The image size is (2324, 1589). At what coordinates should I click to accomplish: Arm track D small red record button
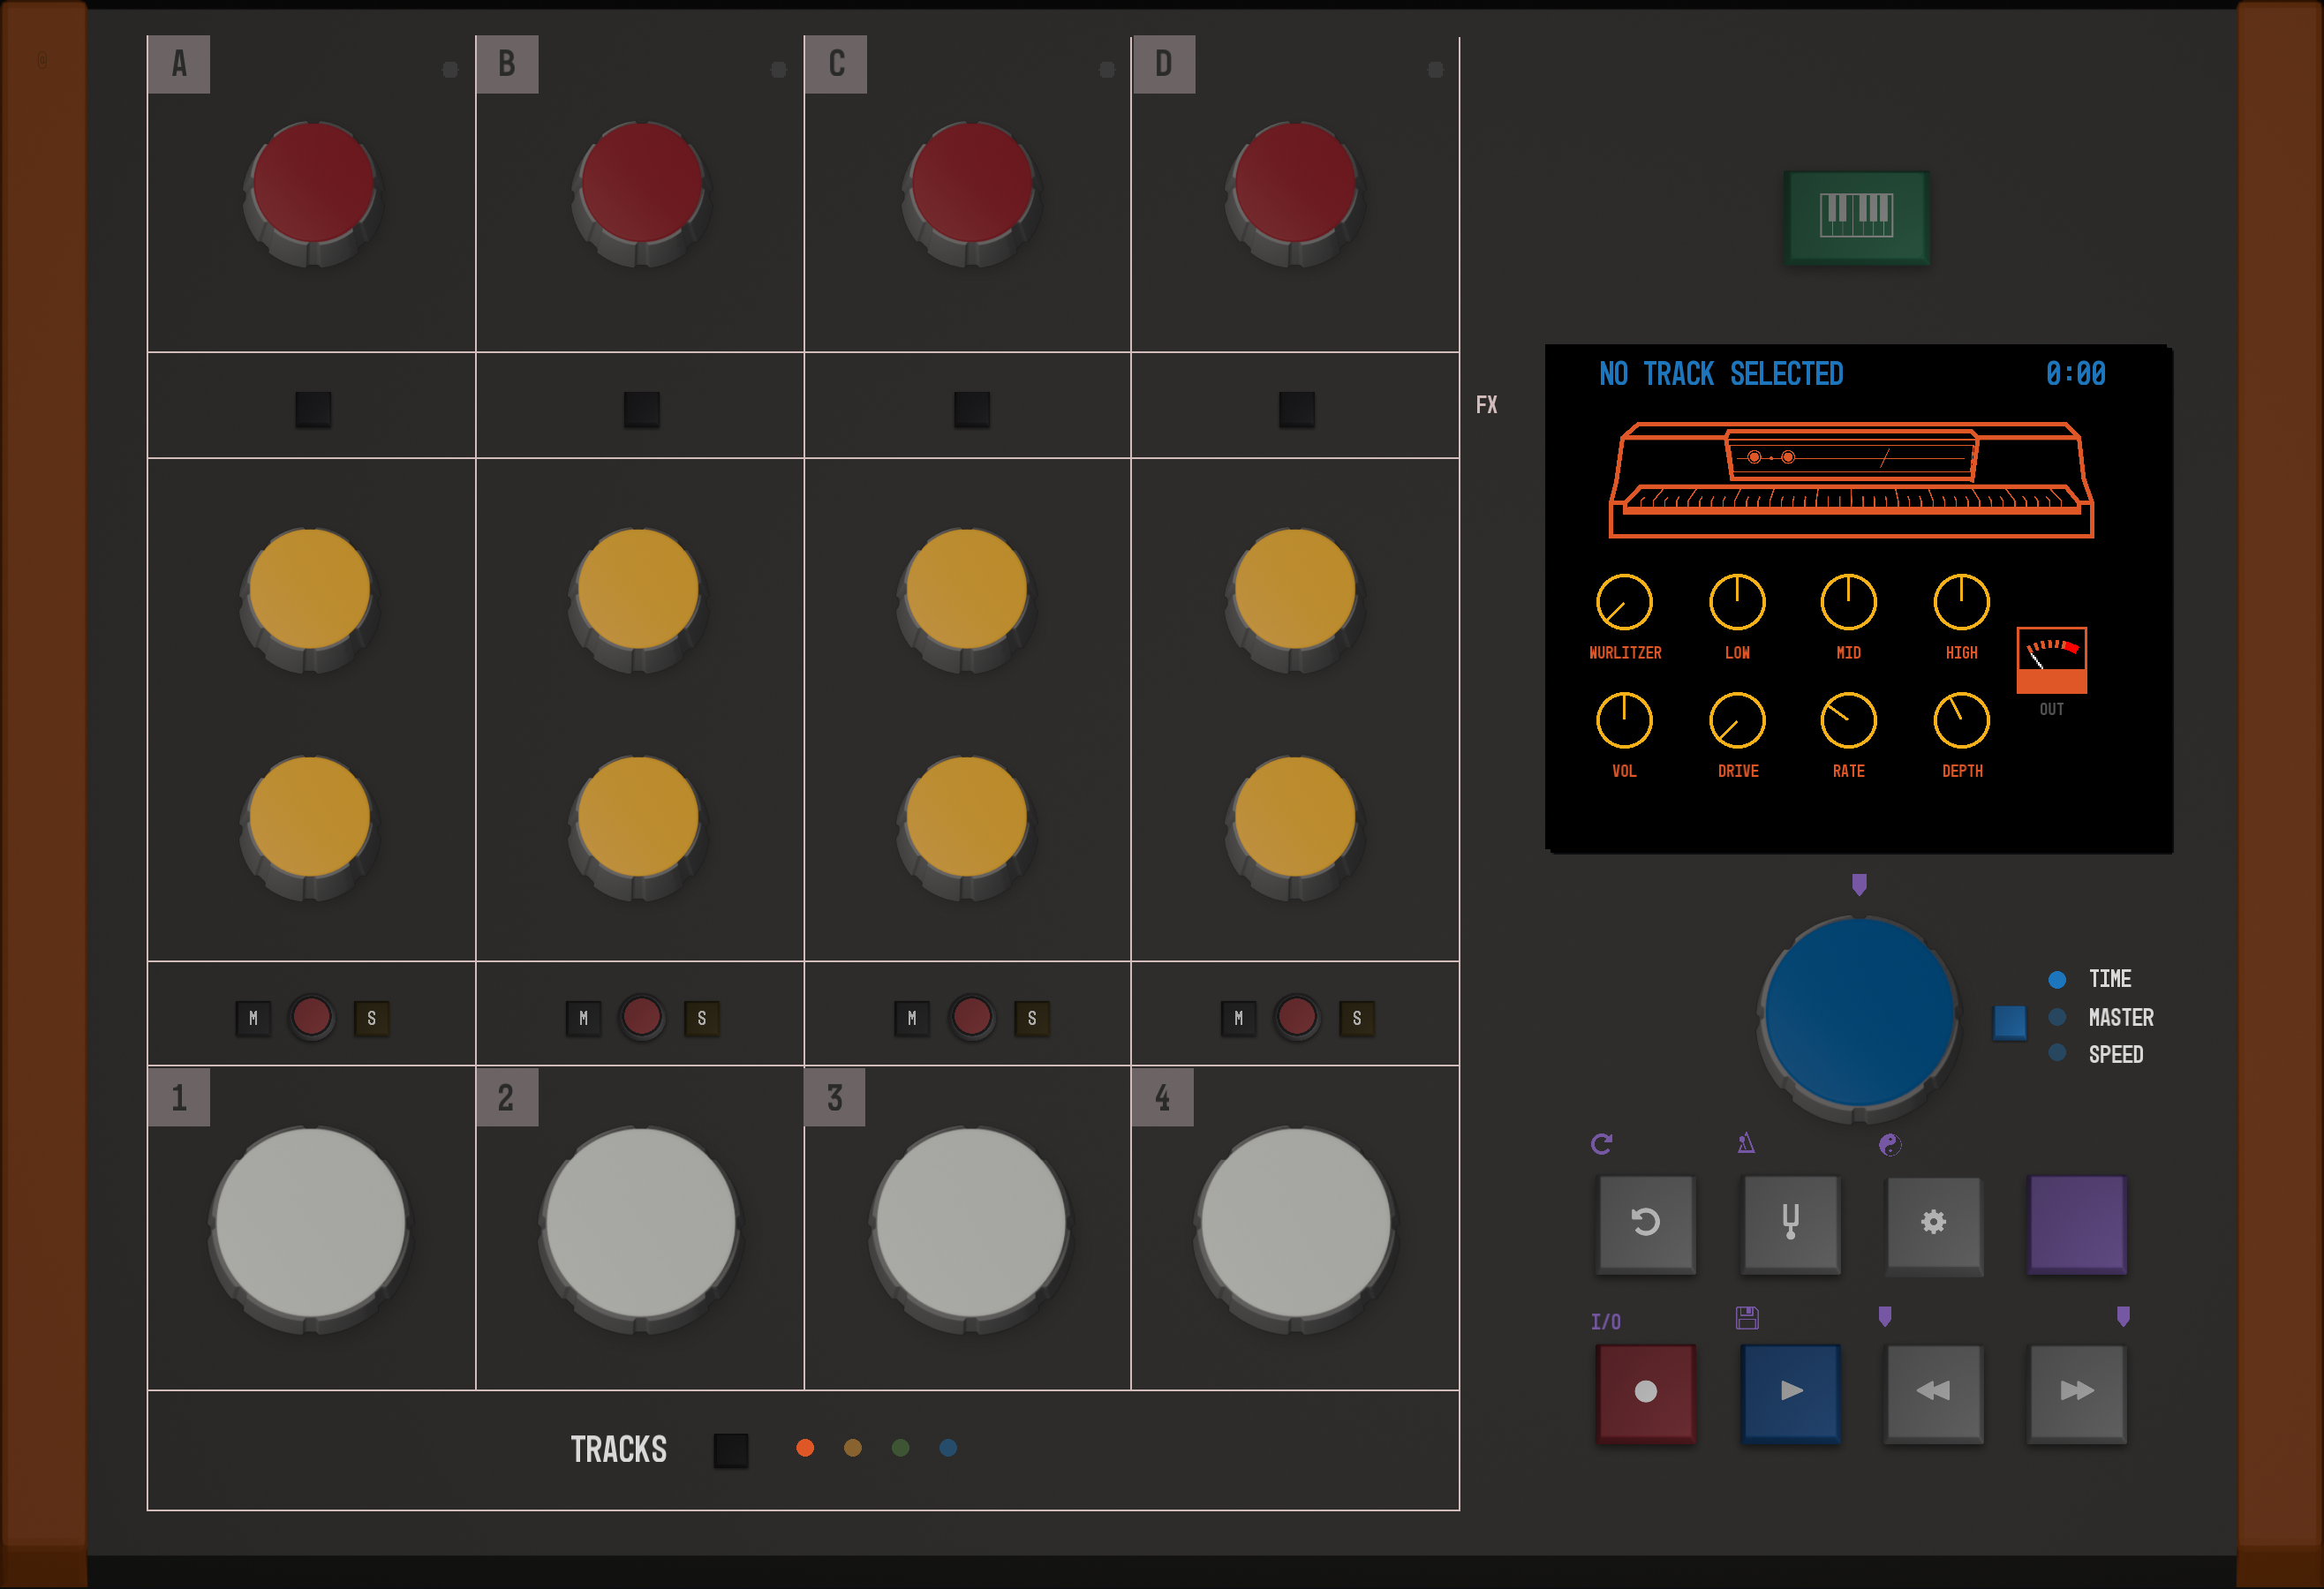(x=1297, y=1017)
